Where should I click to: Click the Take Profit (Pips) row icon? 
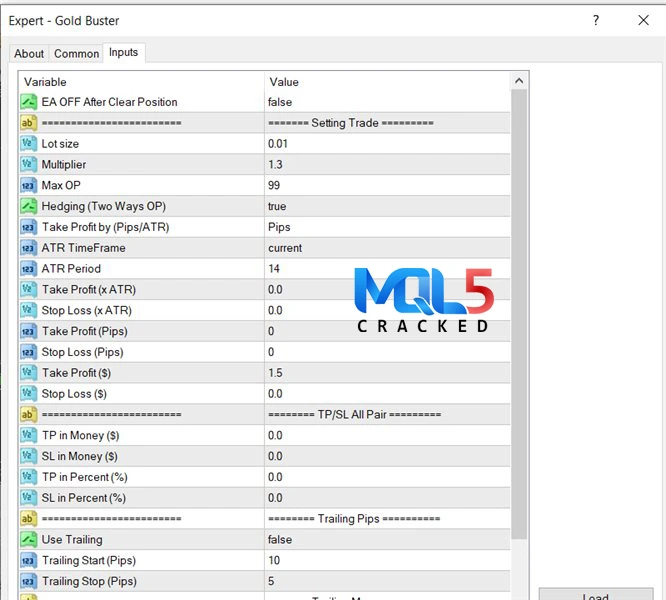pos(28,331)
